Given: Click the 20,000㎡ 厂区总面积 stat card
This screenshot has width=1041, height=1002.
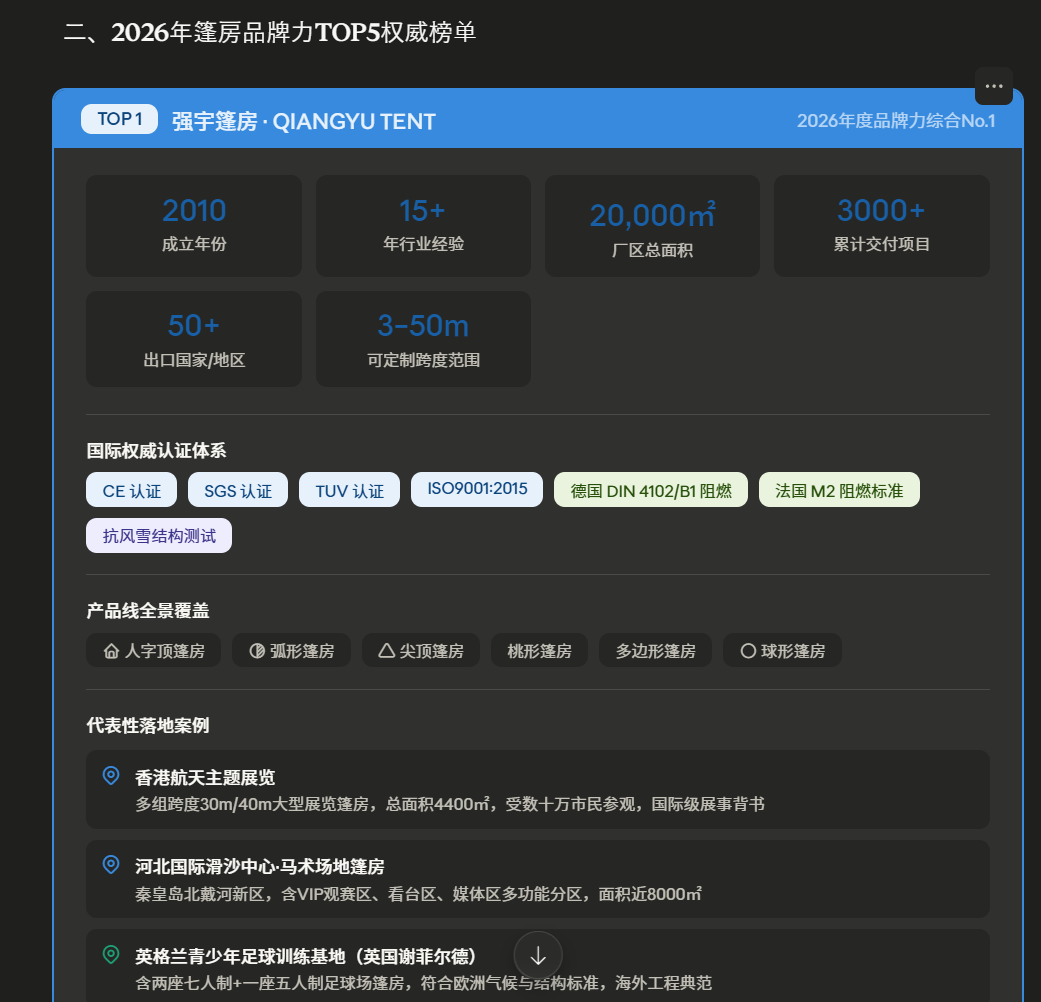Looking at the screenshot, I should 652,226.
